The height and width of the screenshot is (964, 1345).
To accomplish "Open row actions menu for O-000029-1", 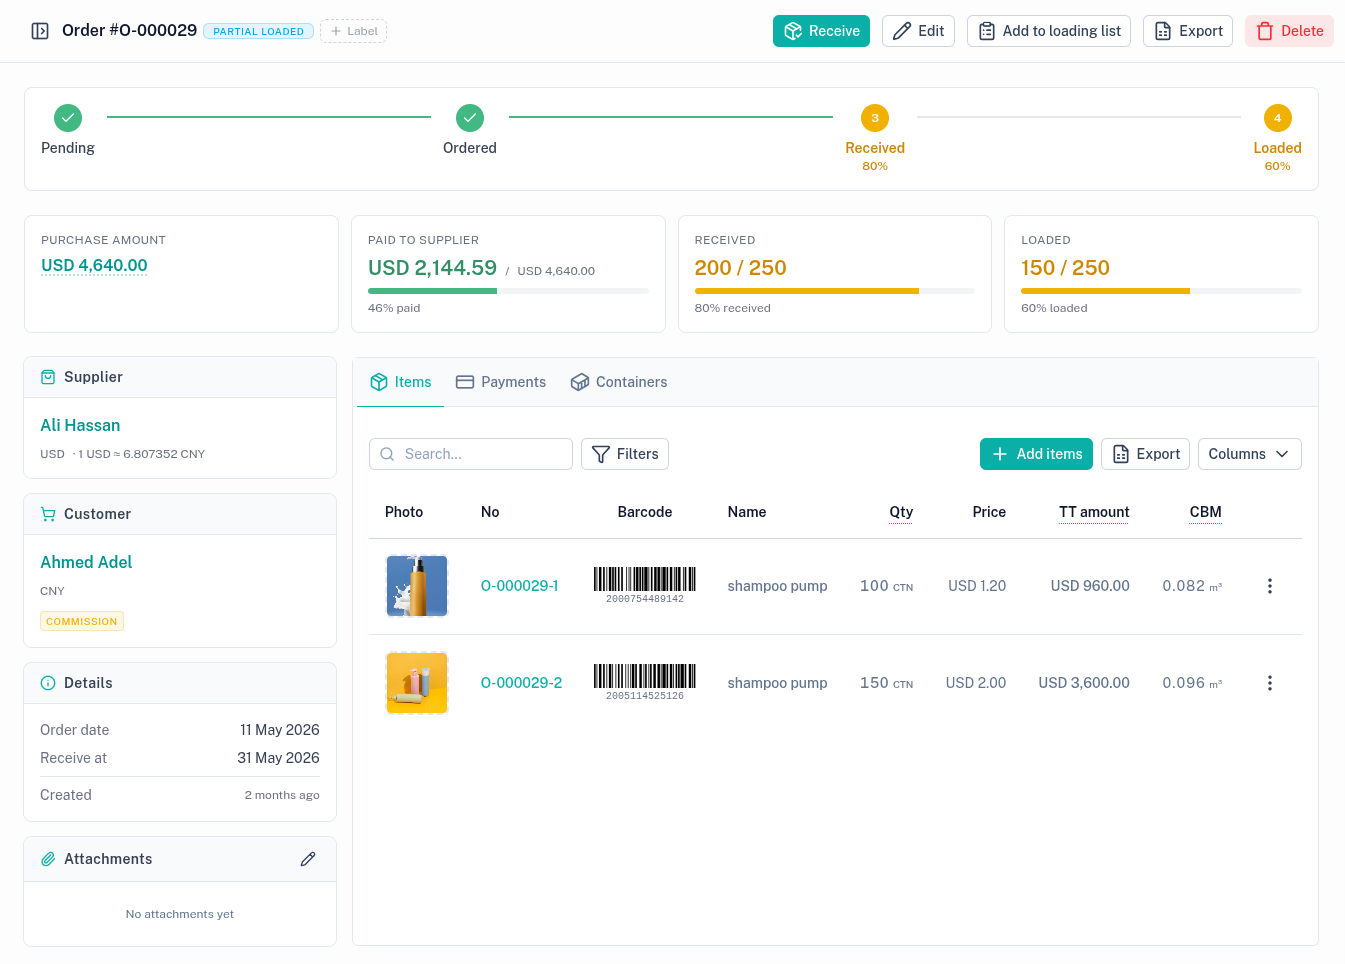I will (1270, 586).
